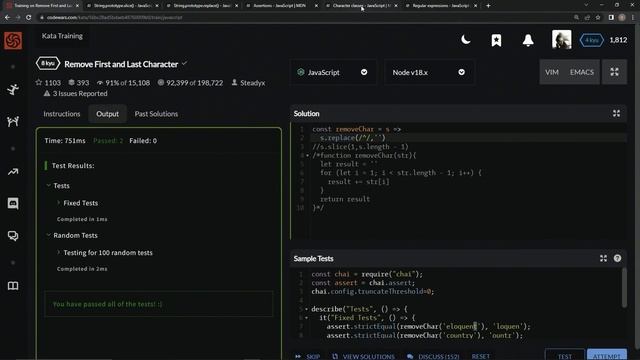This screenshot has height=360, width=640.
Task: Open Sample Tests help icon
Action: (617, 258)
